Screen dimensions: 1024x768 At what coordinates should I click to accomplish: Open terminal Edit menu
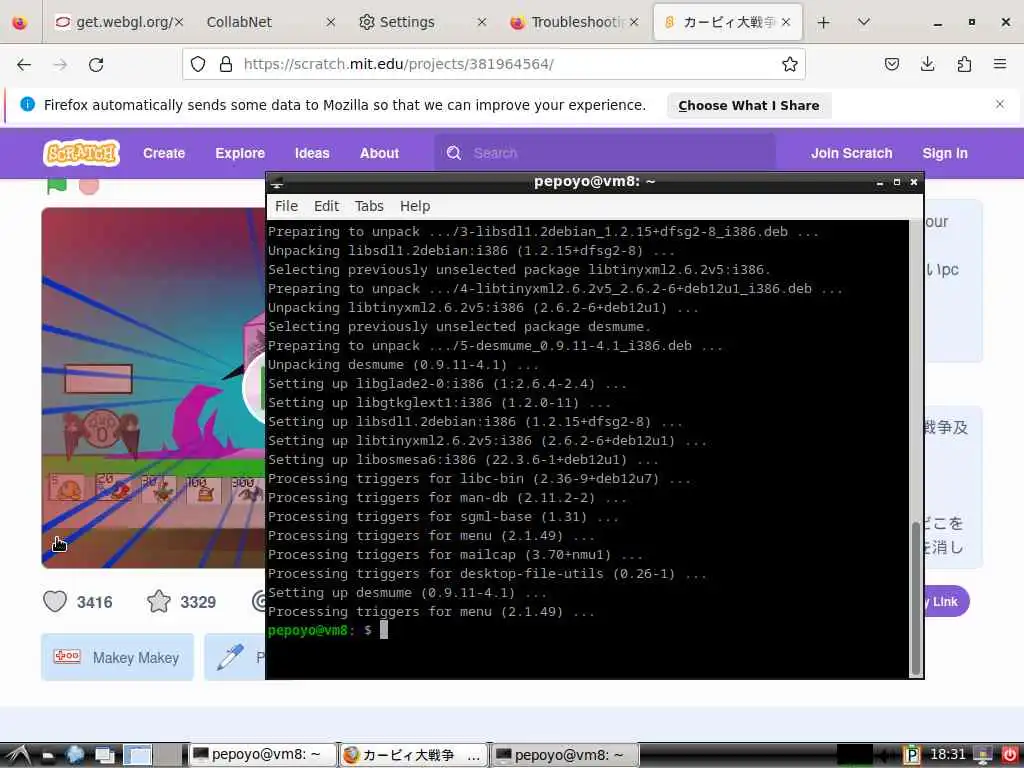coord(326,206)
